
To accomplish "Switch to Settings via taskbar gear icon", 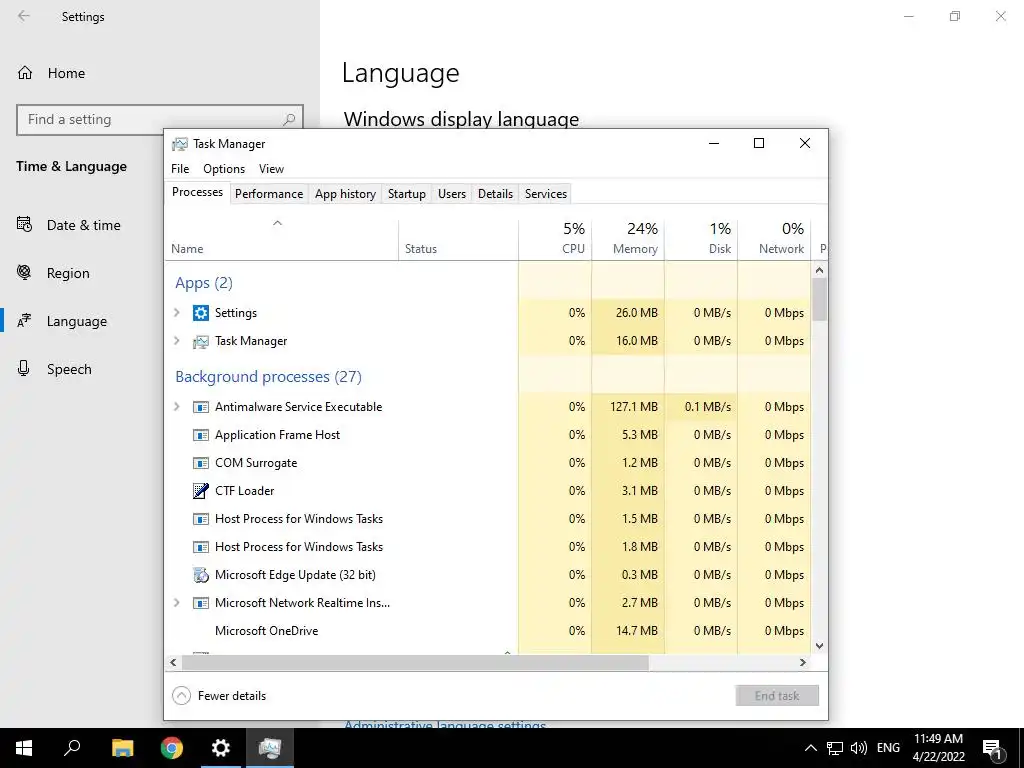I will point(221,748).
